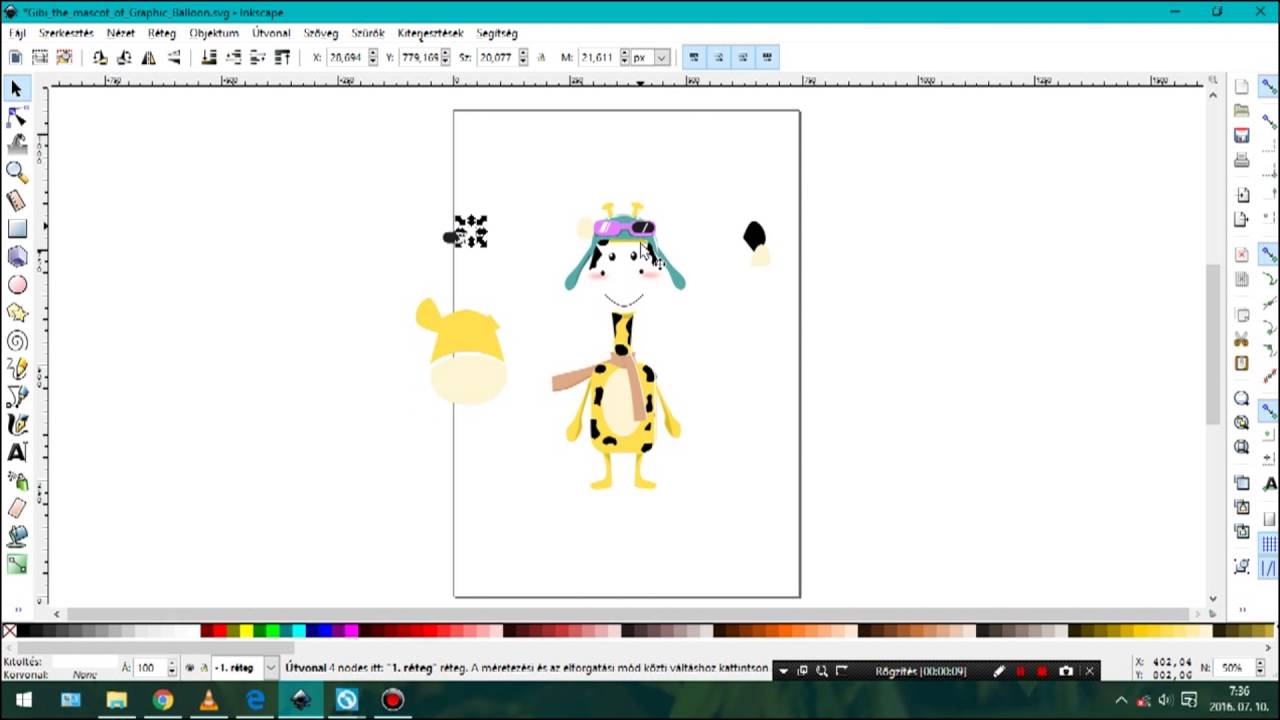Toggle the main snapping enable button

coord(1269,87)
